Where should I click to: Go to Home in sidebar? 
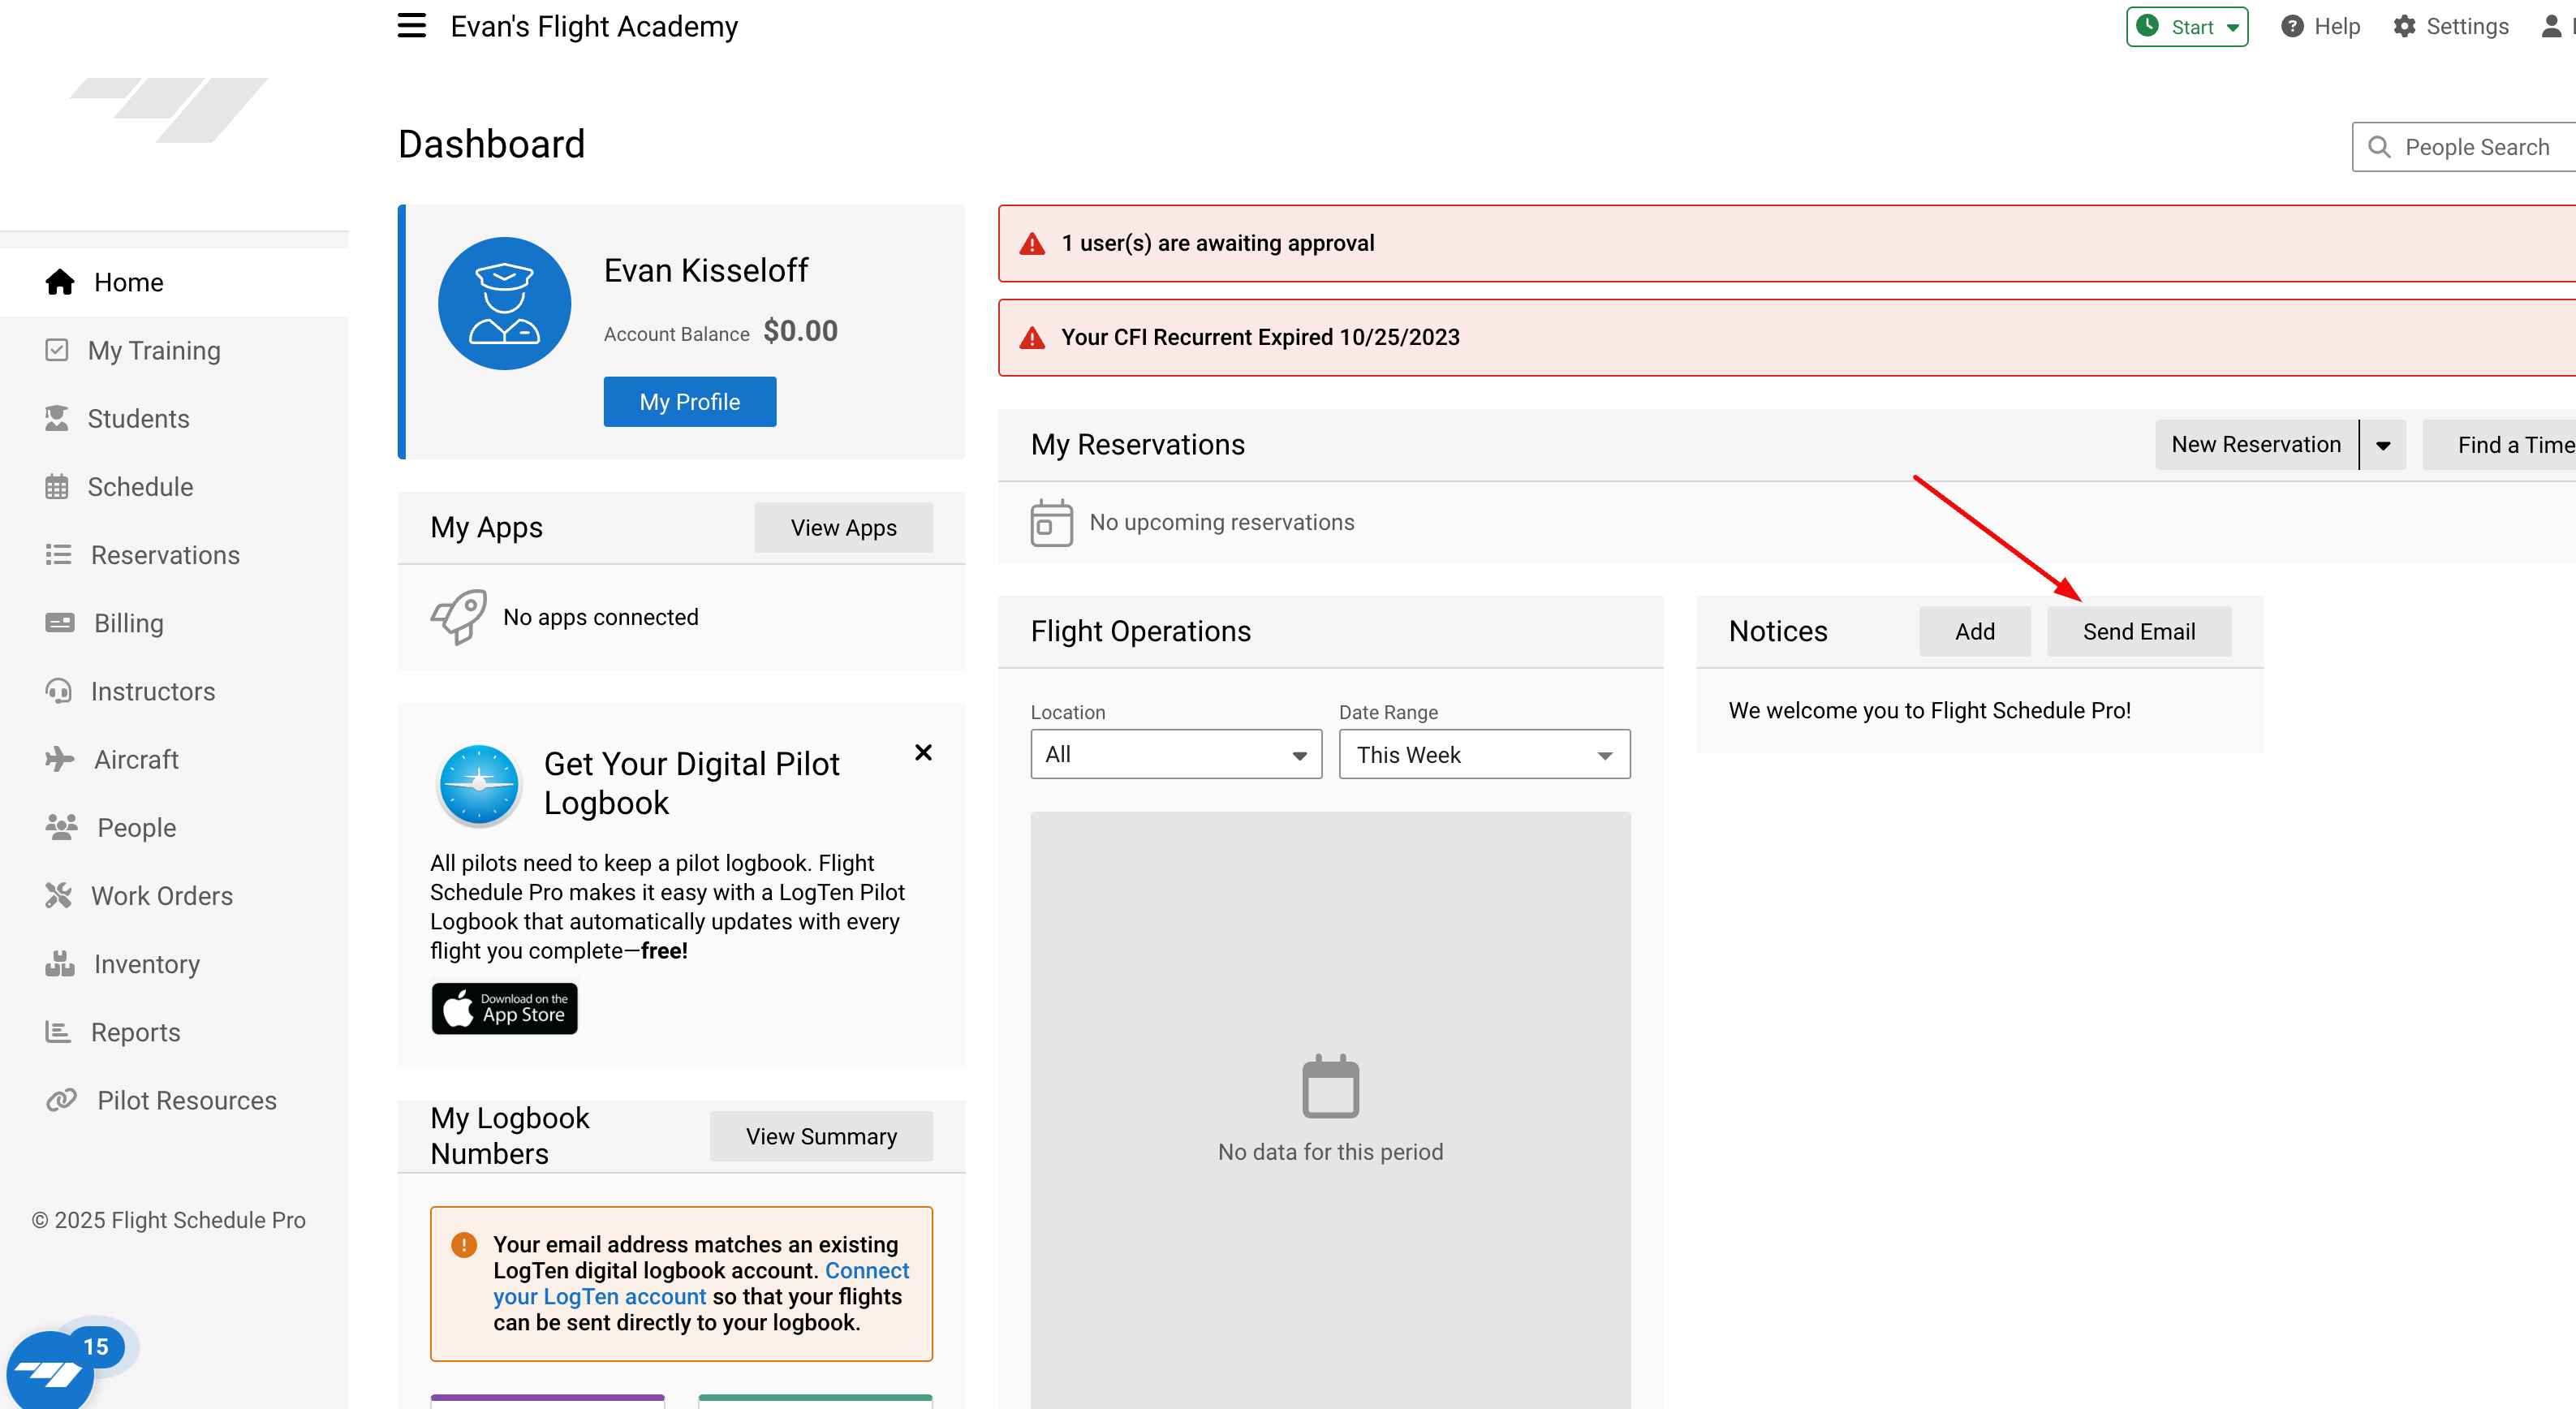click(x=174, y=282)
